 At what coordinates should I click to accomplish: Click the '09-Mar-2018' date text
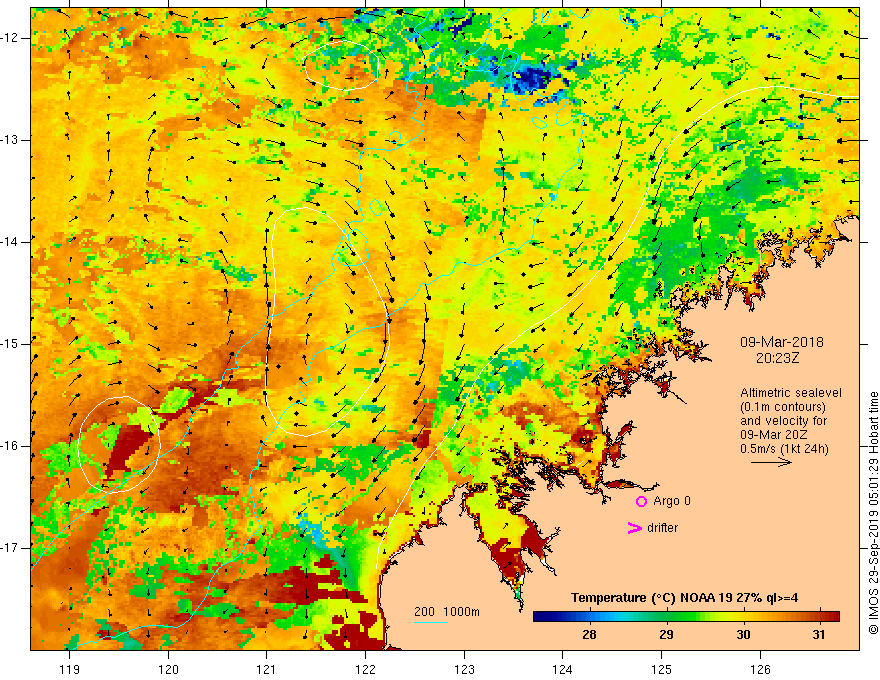click(782, 342)
